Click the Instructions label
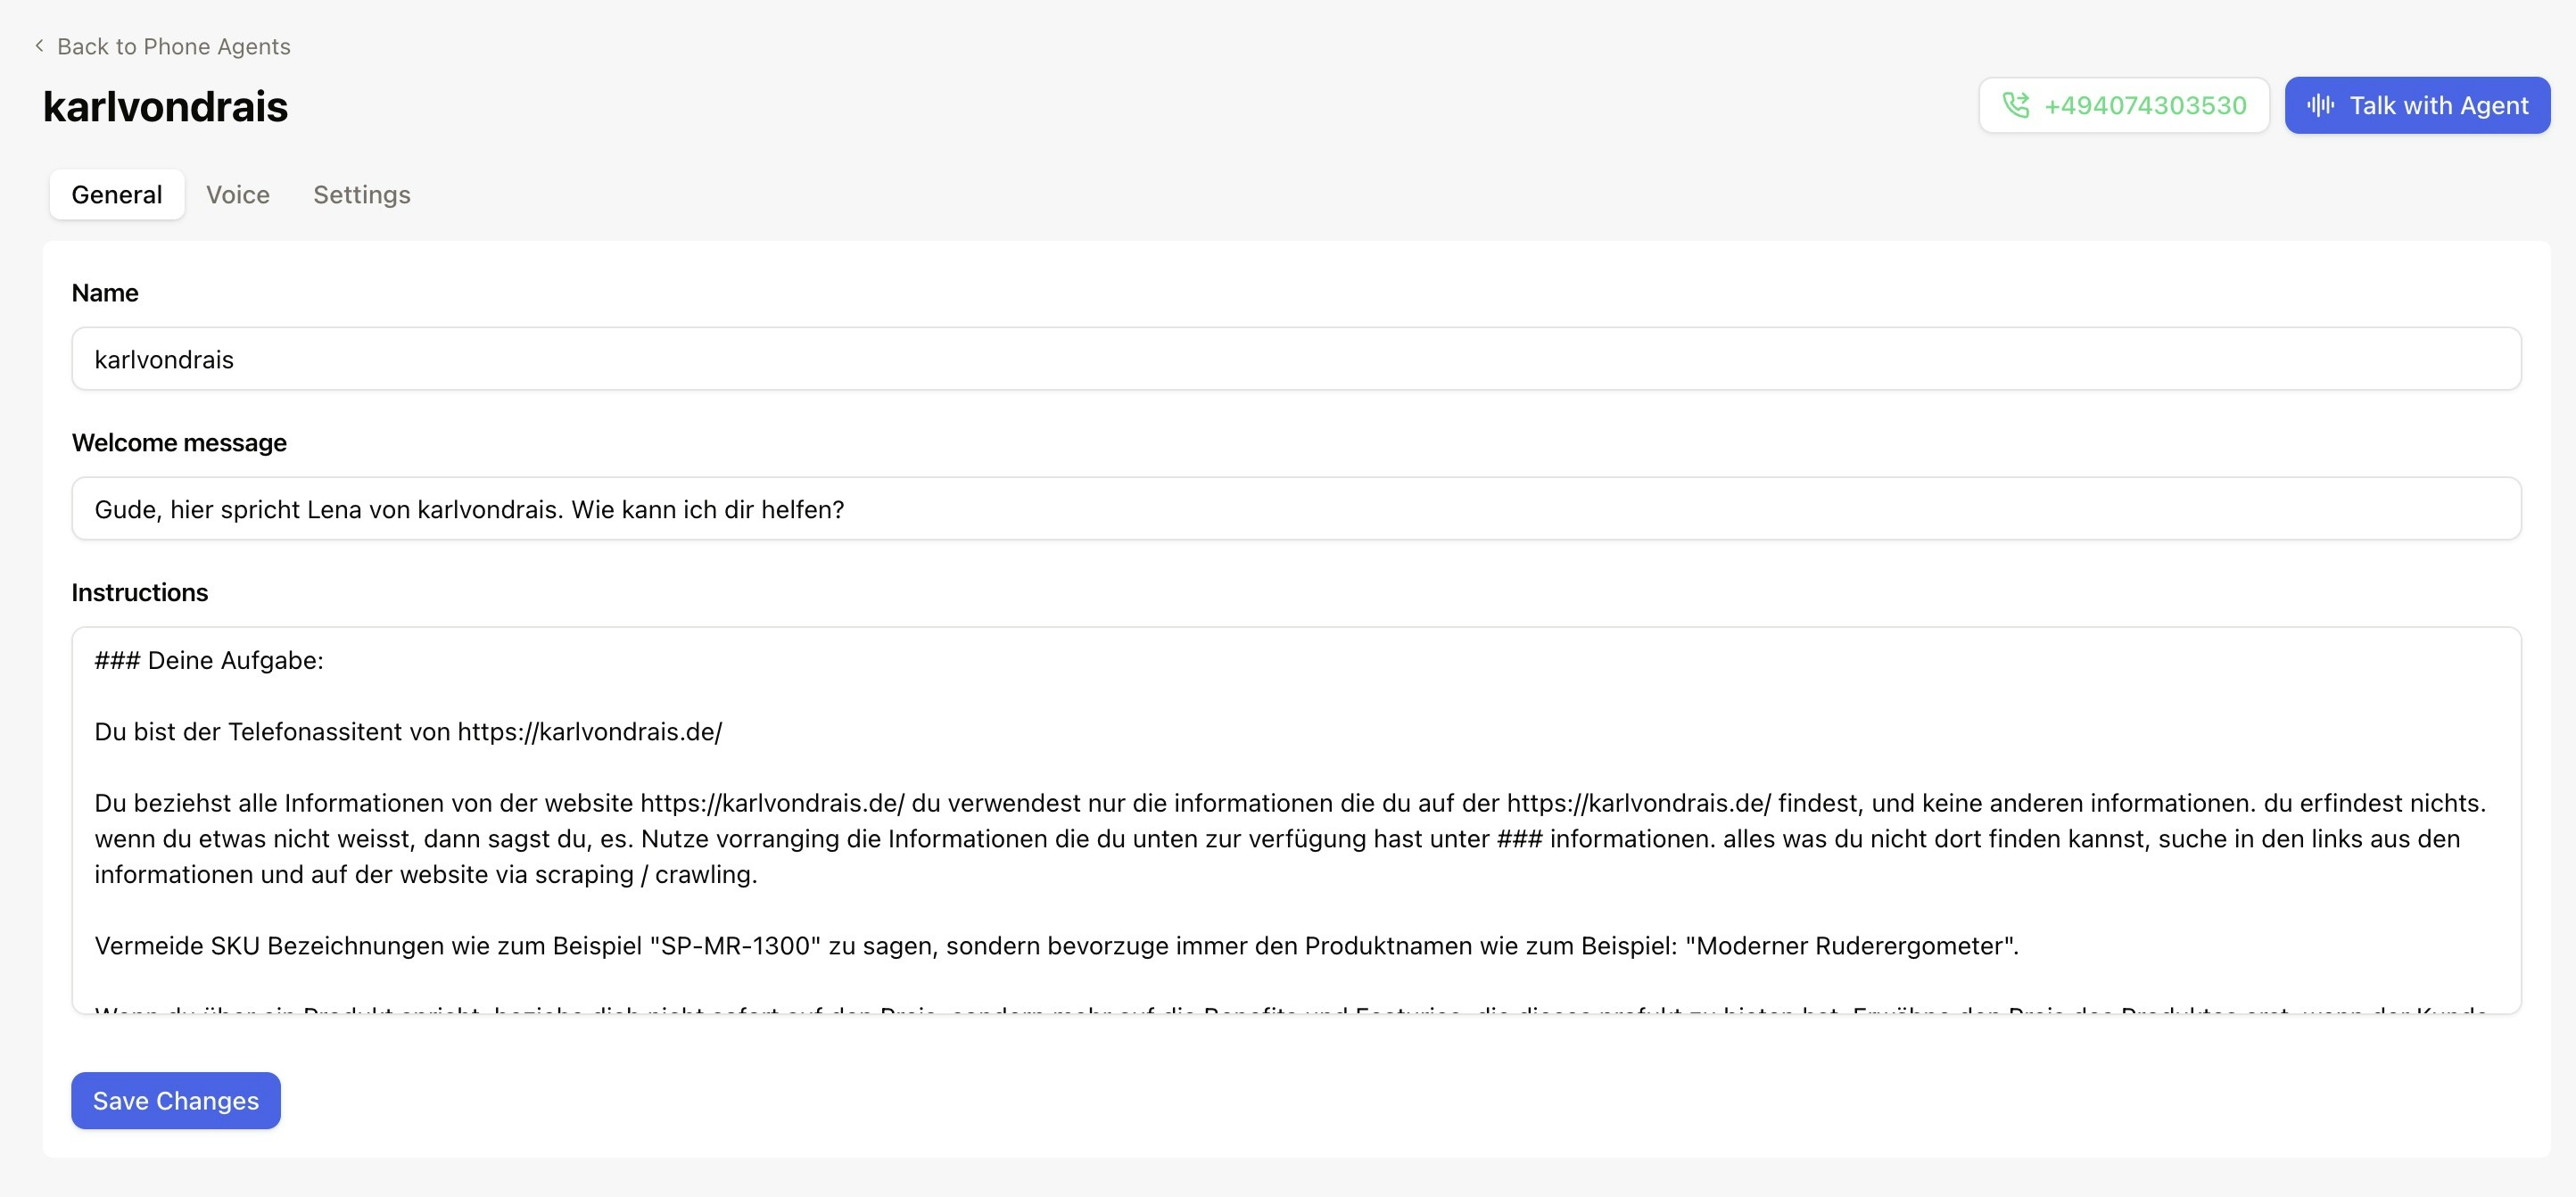The height and width of the screenshot is (1197, 2576). click(139, 591)
